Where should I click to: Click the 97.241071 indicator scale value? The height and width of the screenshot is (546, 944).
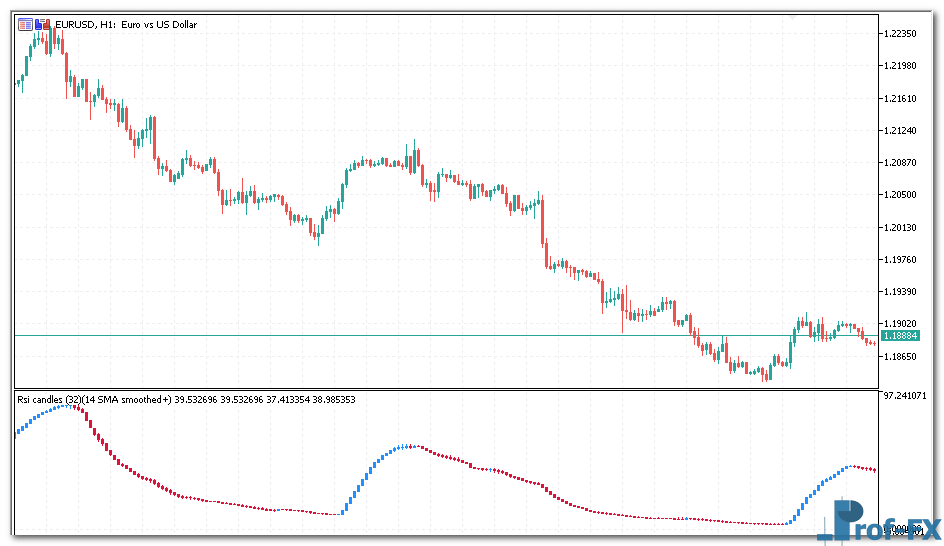pyautogui.click(x=905, y=396)
